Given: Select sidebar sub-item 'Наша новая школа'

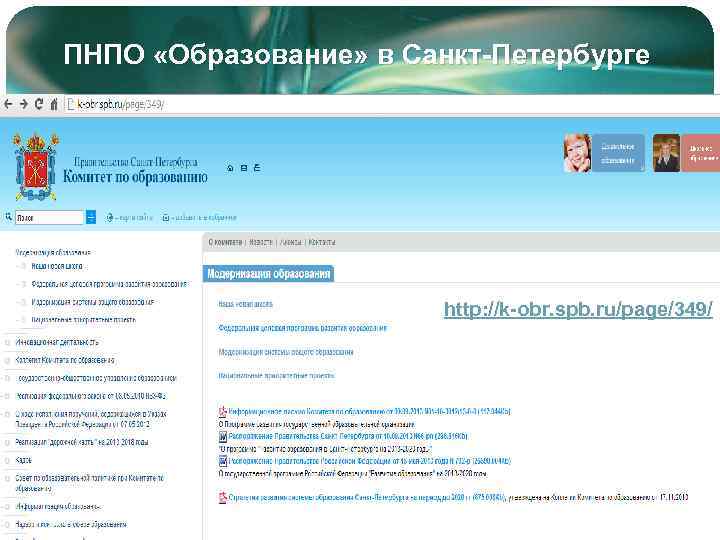Looking at the screenshot, I should tap(57, 266).
